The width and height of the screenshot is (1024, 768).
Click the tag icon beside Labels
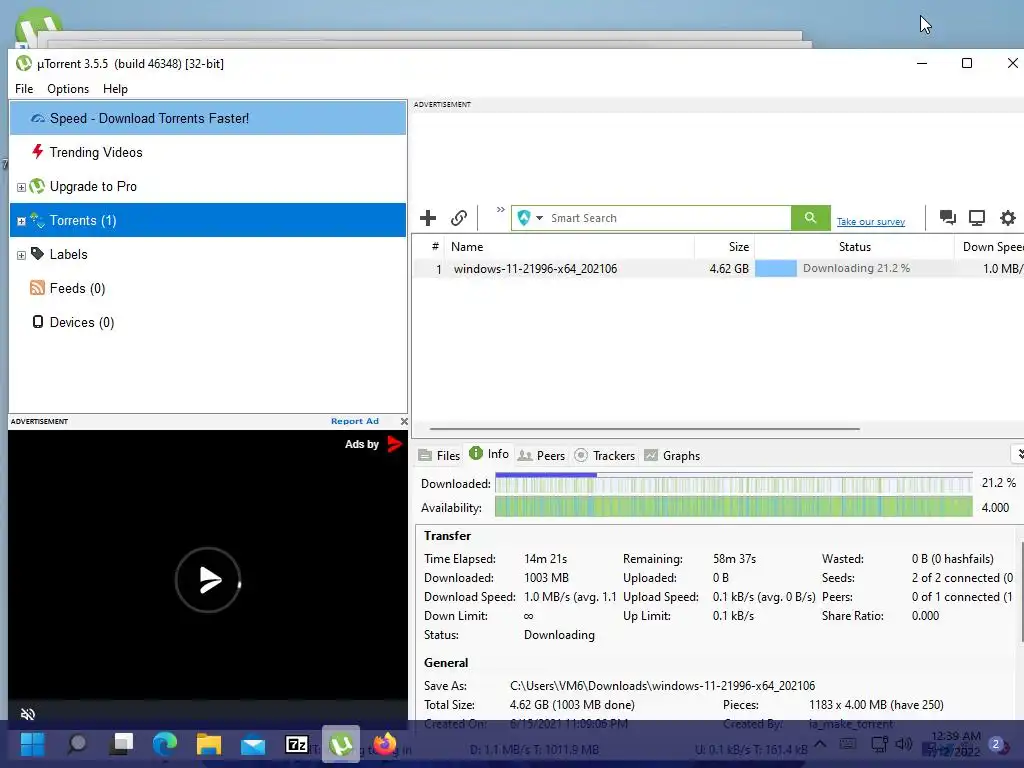(x=37, y=253)
